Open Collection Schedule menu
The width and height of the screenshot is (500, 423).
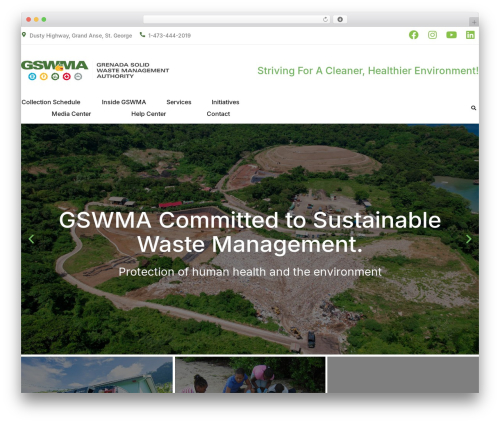coord(51,102)
